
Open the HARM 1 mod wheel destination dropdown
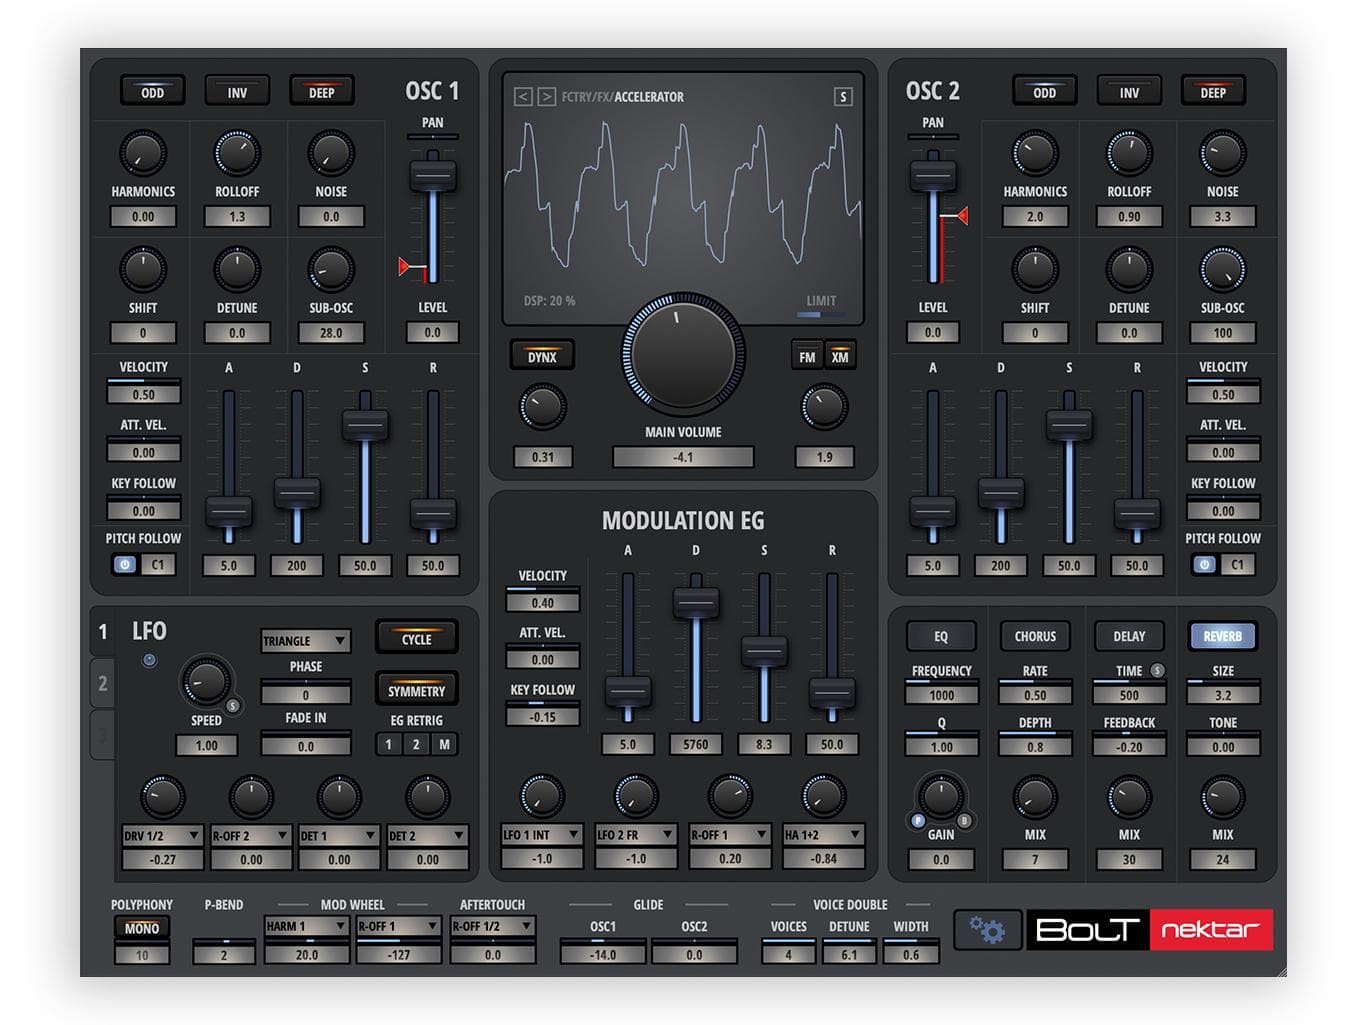click(307, 927)
